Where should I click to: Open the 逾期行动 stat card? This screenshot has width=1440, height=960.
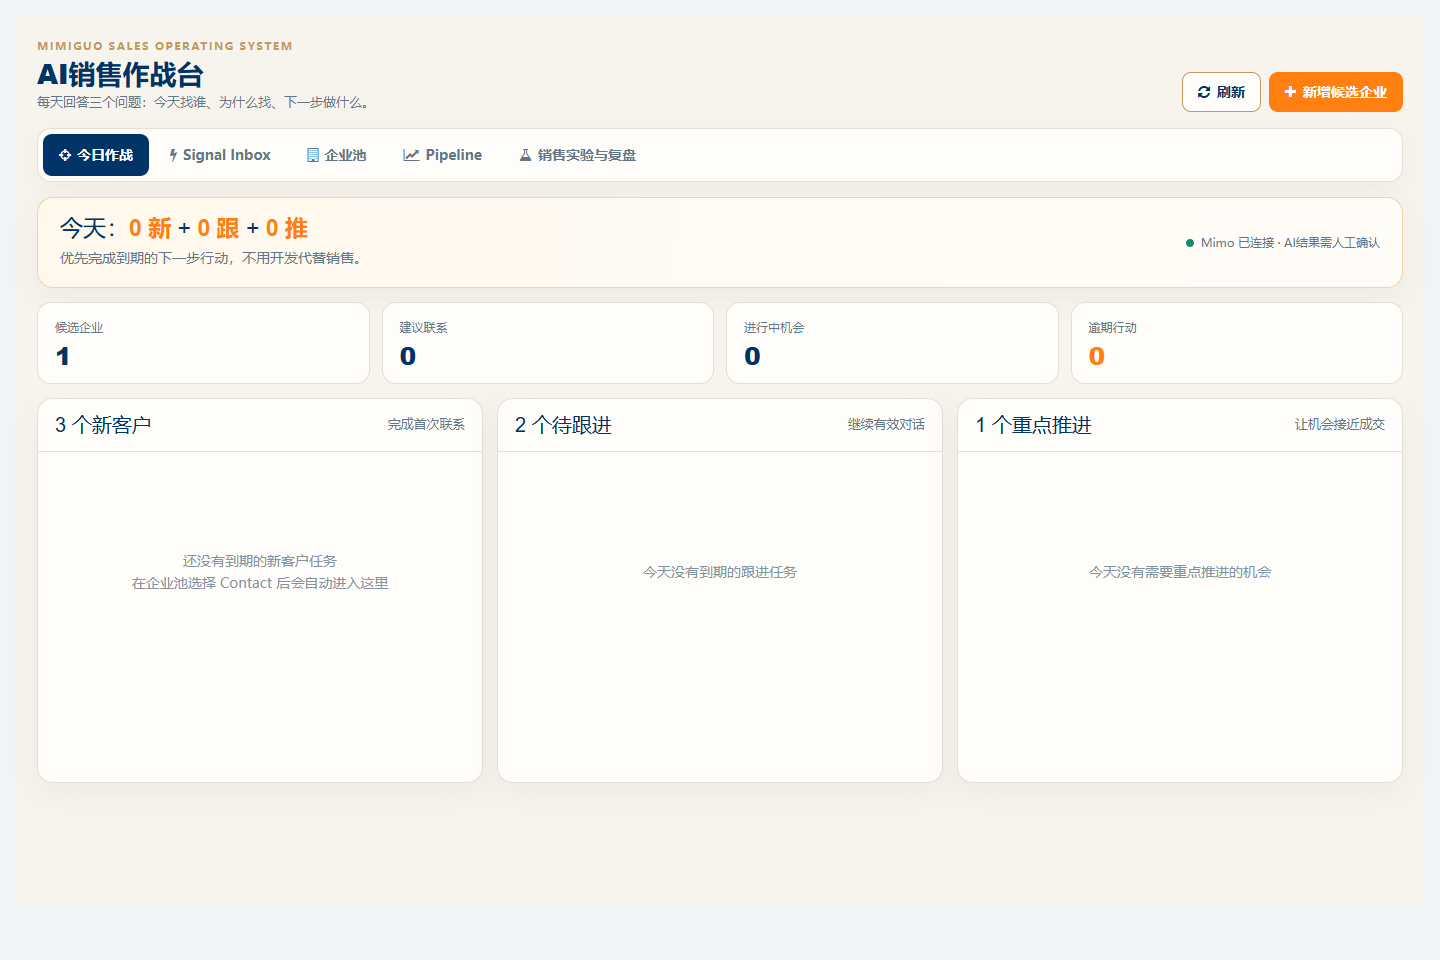point(1237,343)
